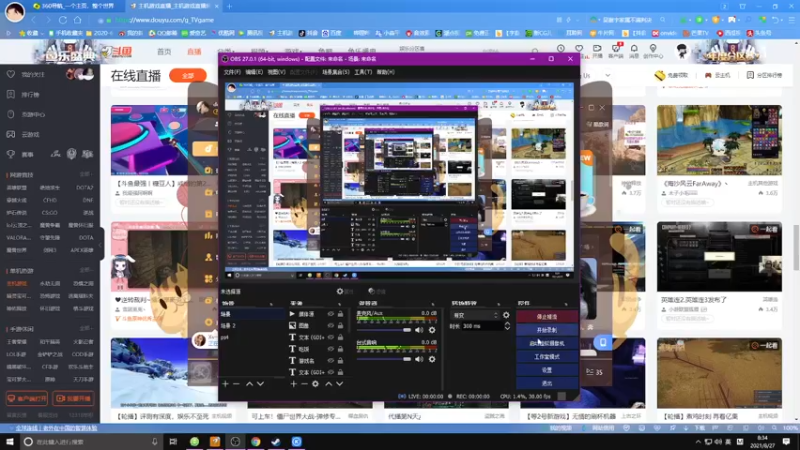
Task: Open Mic/Aux audio settings gear
Action: tap(432, 330)
